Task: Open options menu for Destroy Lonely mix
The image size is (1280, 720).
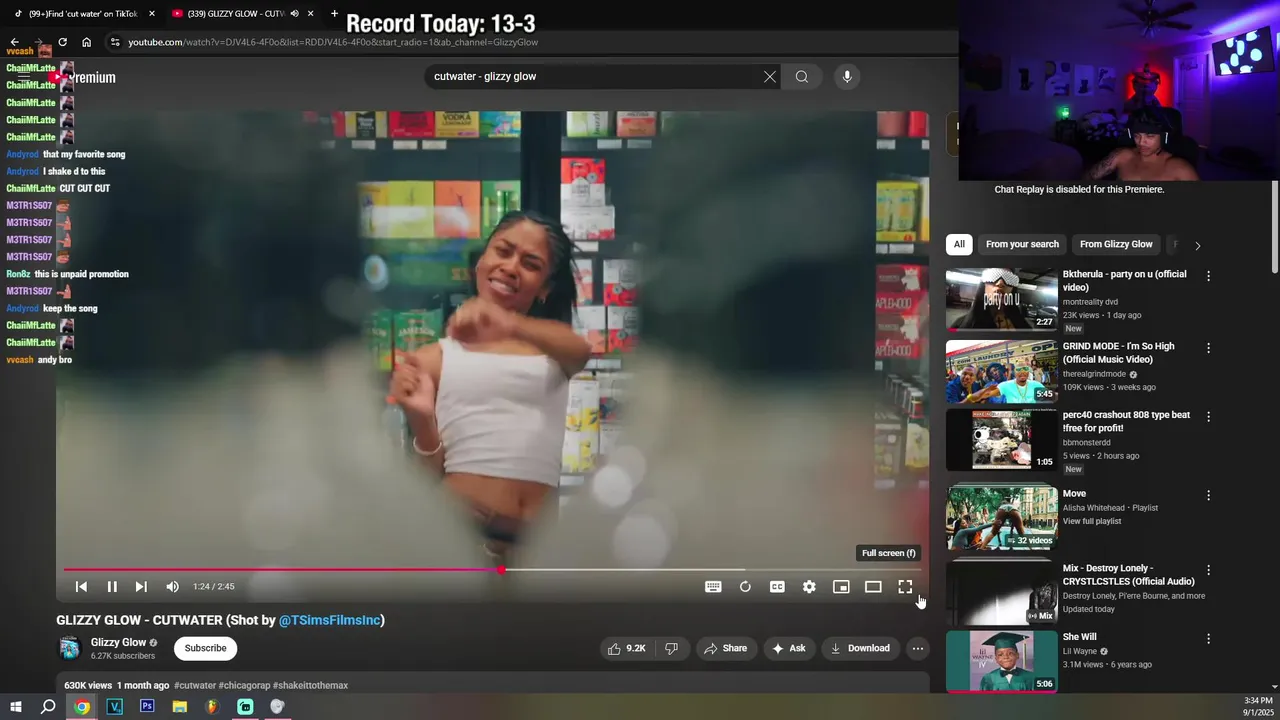Action: [1208, 570]
